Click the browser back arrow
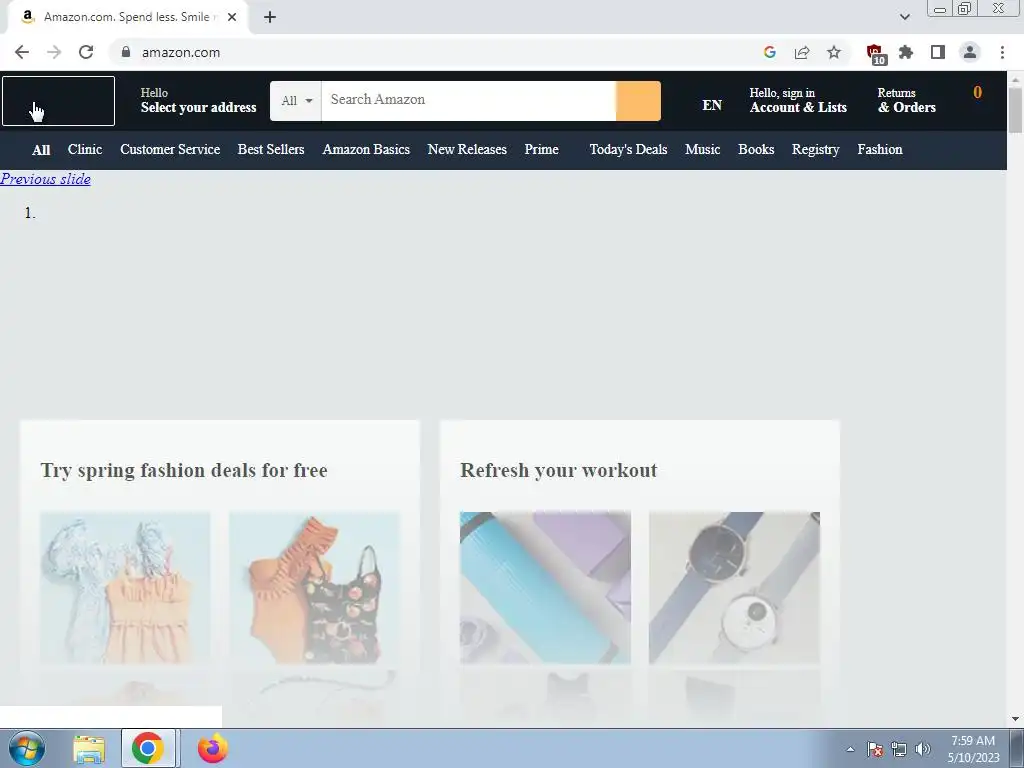 (22, 52)
